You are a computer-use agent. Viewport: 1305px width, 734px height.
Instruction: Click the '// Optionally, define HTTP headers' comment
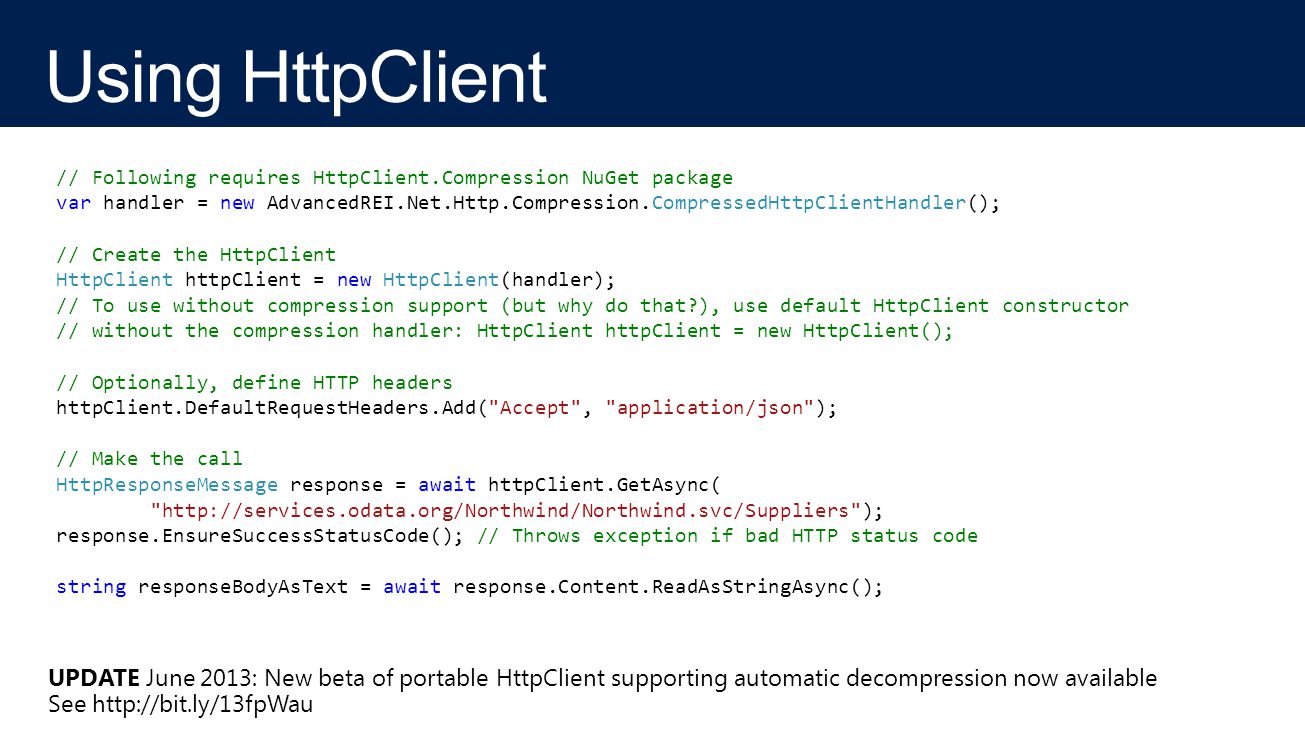255,382
